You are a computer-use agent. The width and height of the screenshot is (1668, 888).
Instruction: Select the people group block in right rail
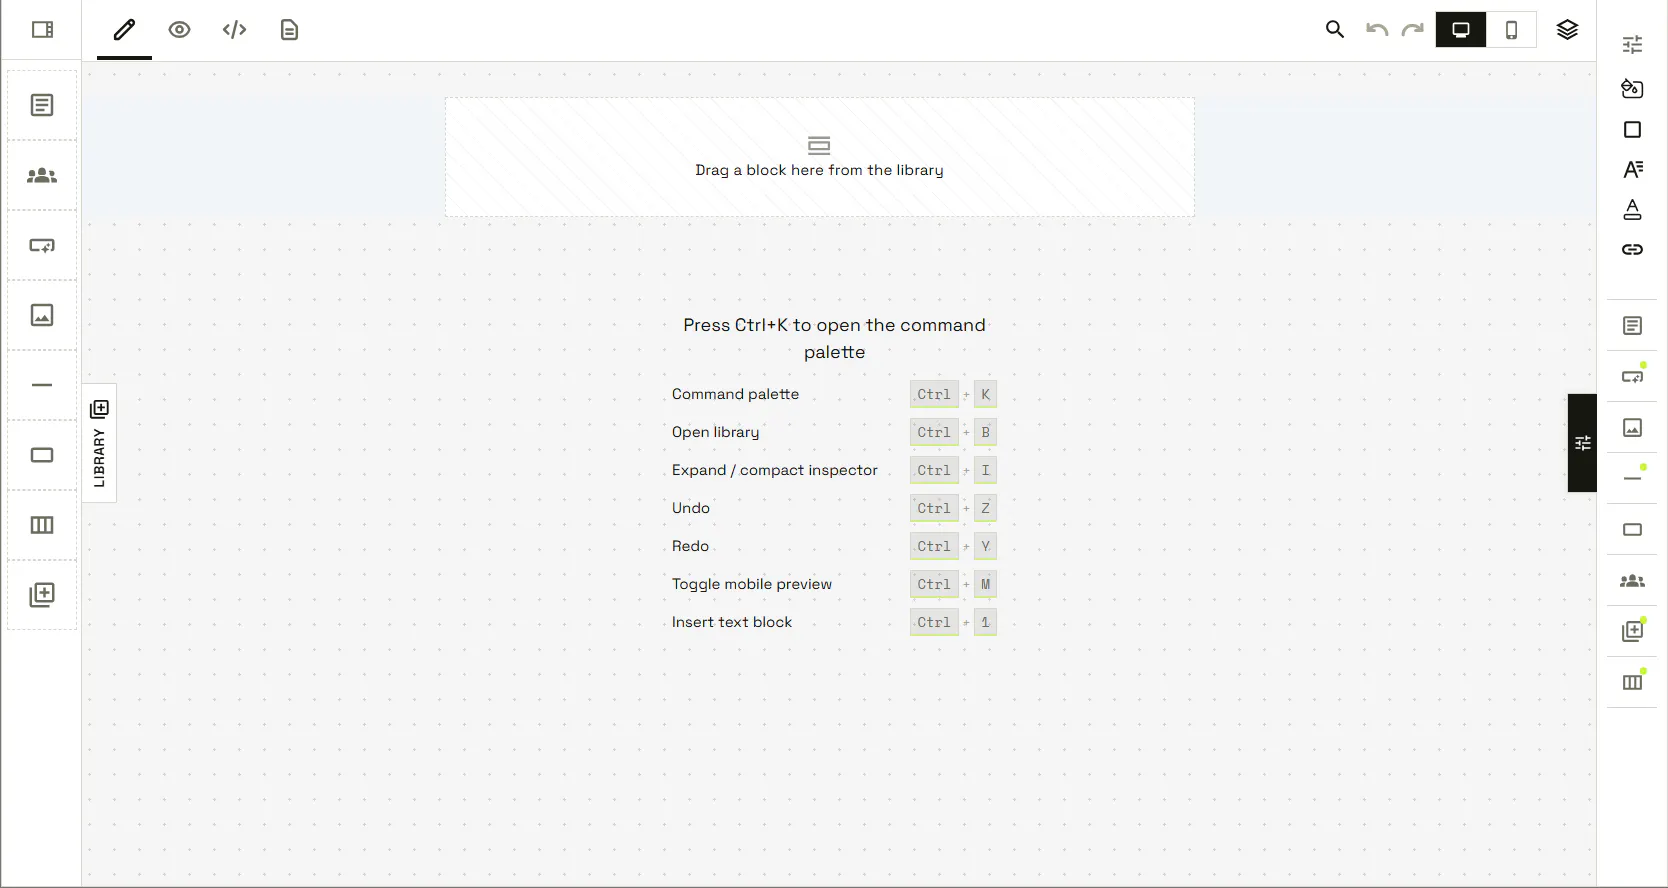click(x=1632, y=581)
